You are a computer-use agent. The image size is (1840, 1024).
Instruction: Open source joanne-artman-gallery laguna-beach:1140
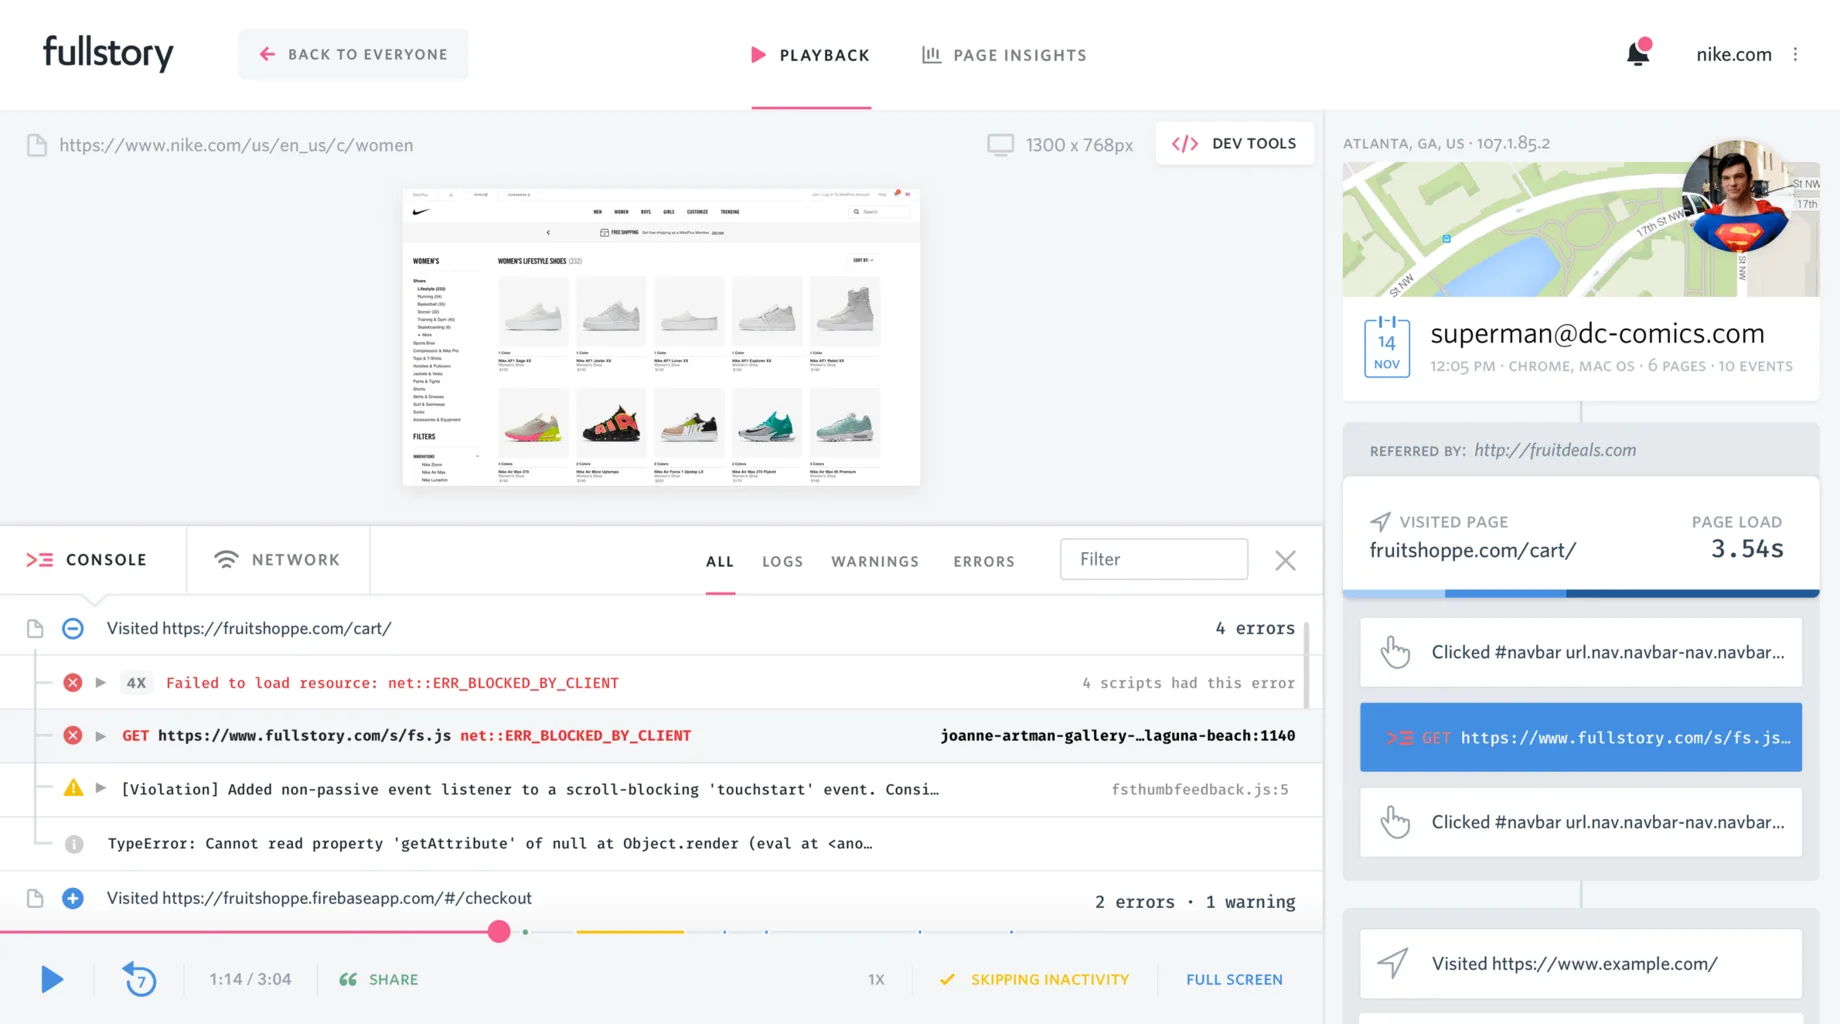tap(1117, 736)
